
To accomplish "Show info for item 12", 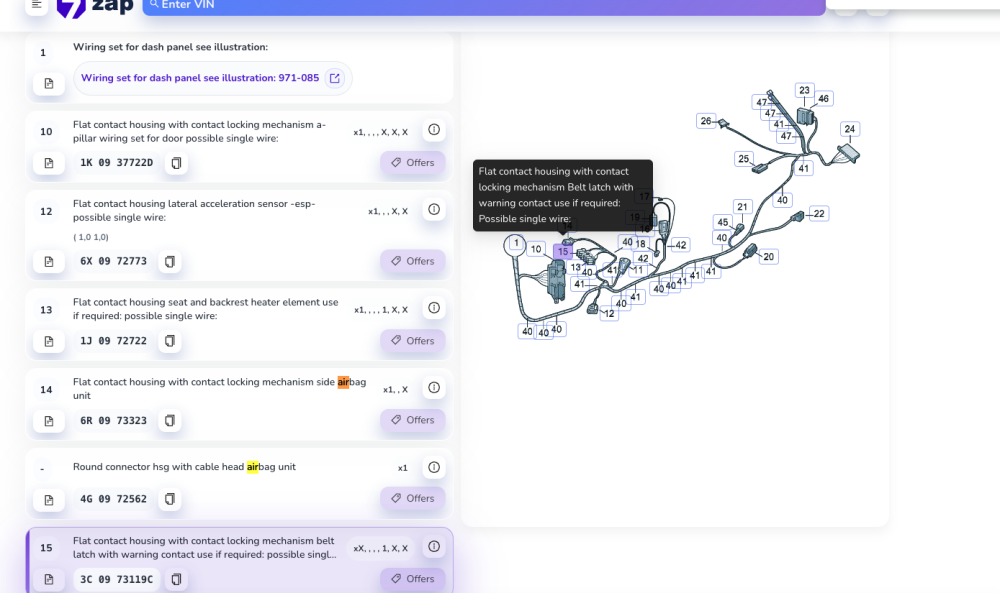I will coord(434,209).
